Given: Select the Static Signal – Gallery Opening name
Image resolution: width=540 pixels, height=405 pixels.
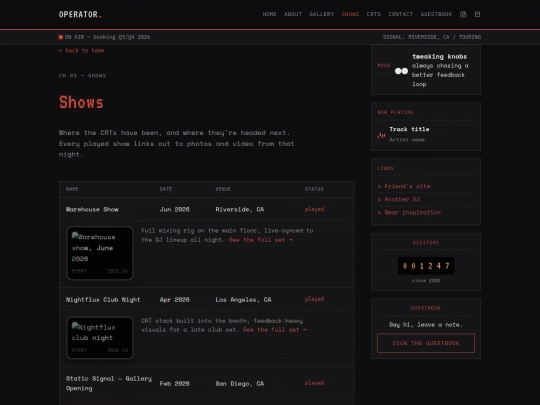Looking at the screenshot, I should (108, 383).
